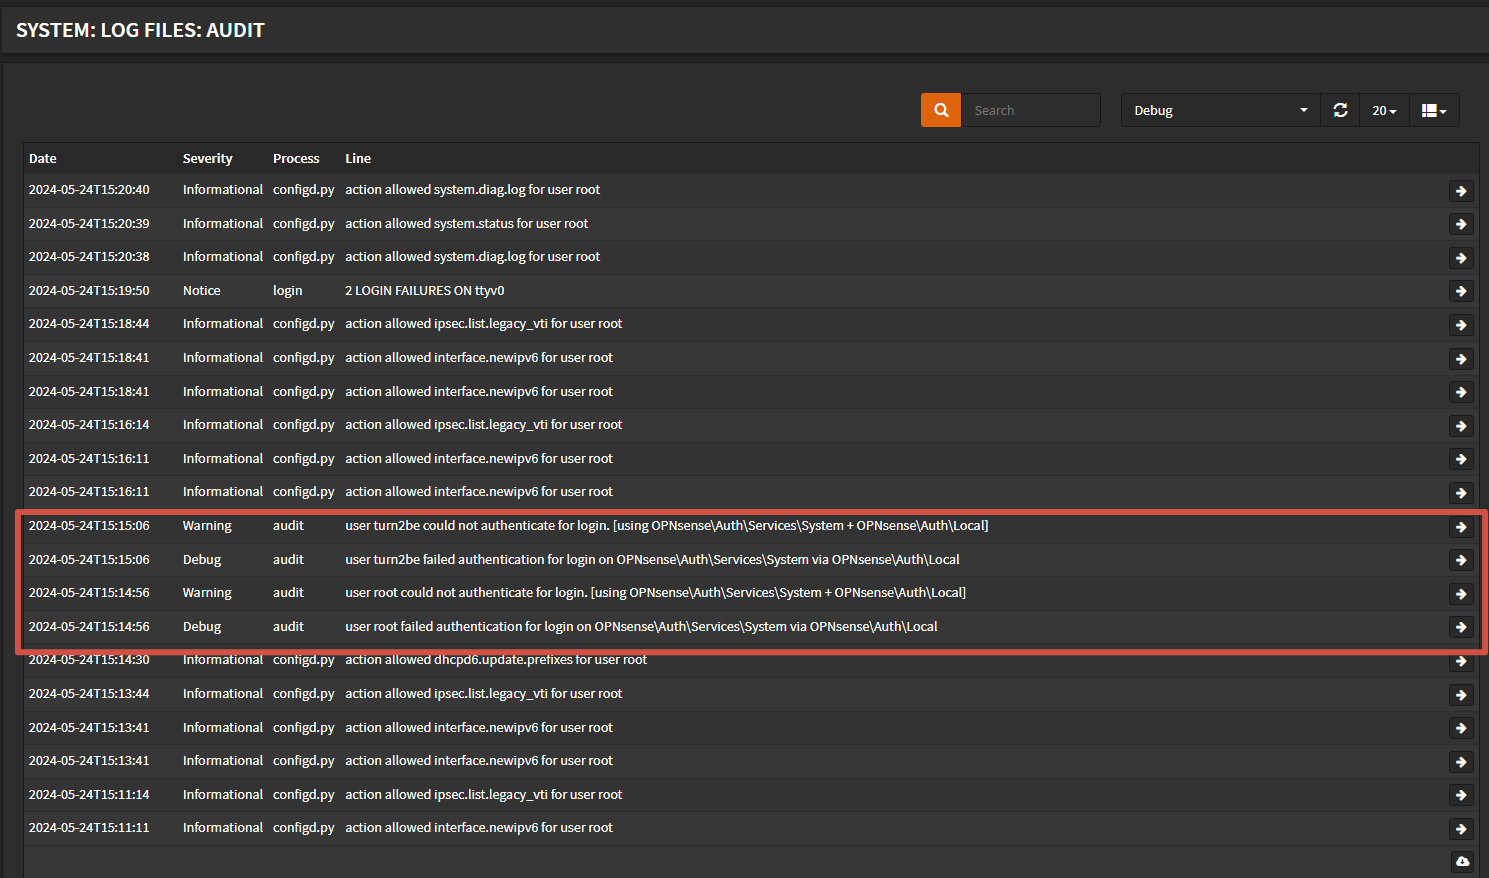This screenshot has height=878, width=1489.
Task: Open arrow for turn2be Warning audit entry
Action: coord(1461,527)
